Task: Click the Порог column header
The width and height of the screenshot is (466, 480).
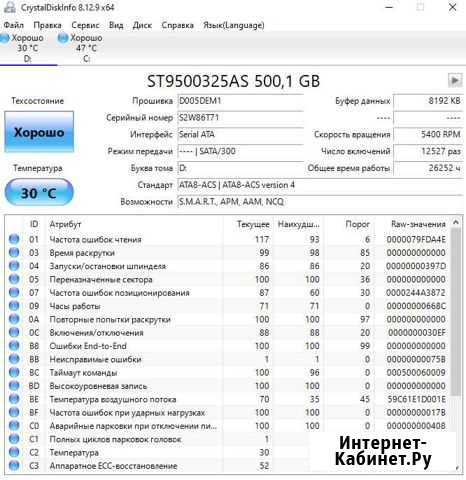Action: point(349,224)
